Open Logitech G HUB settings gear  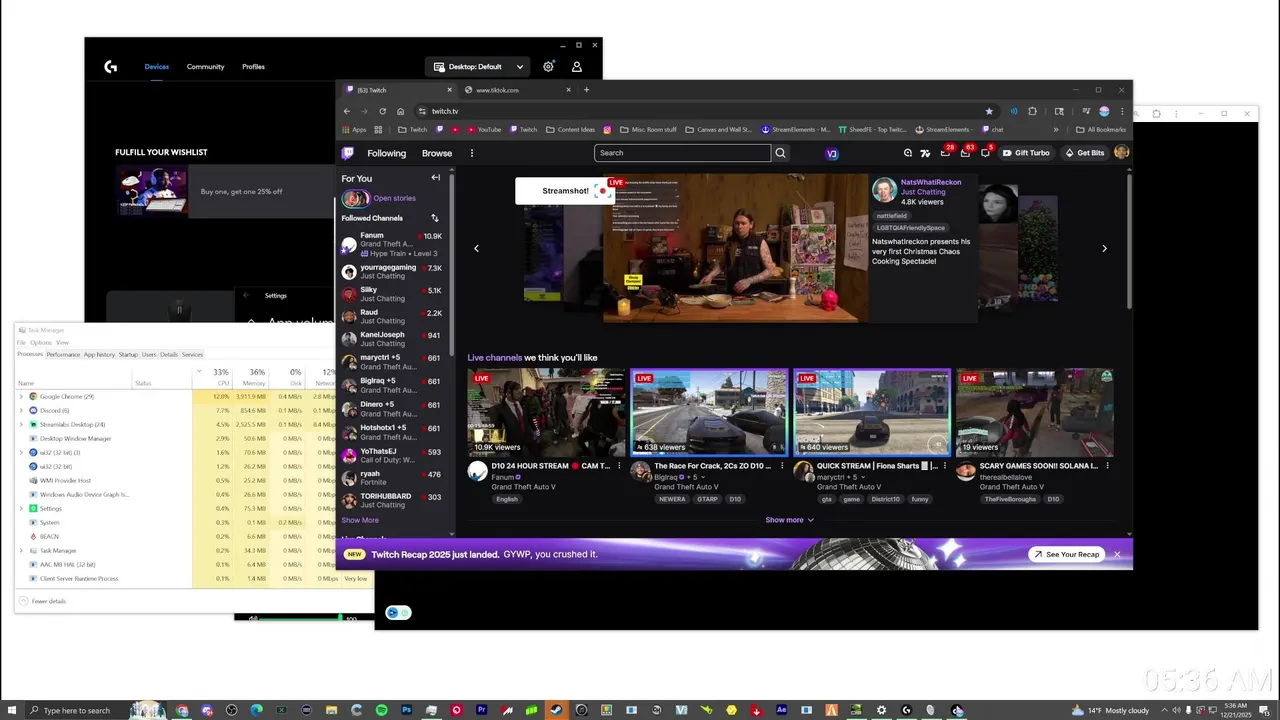point(548,66)
